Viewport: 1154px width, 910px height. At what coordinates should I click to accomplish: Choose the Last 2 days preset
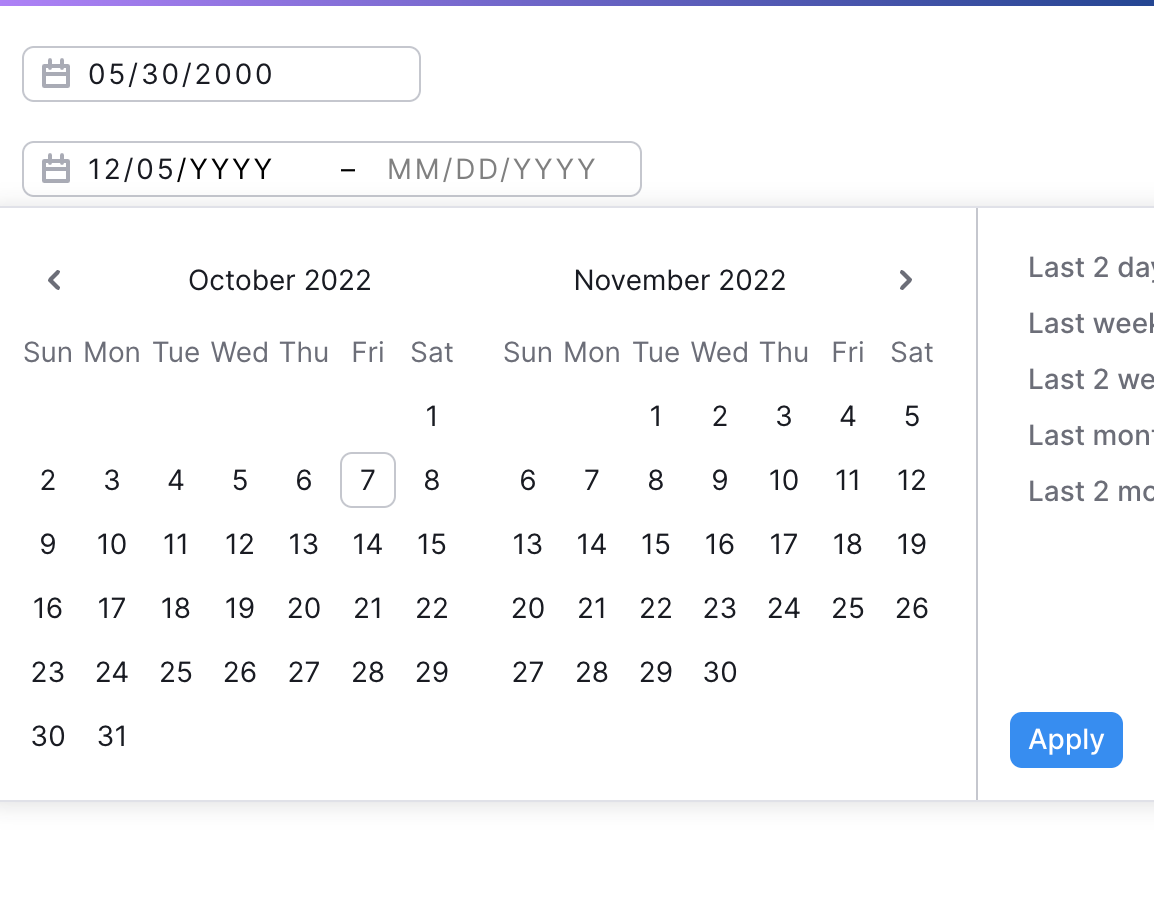(x=1090, y=267)
